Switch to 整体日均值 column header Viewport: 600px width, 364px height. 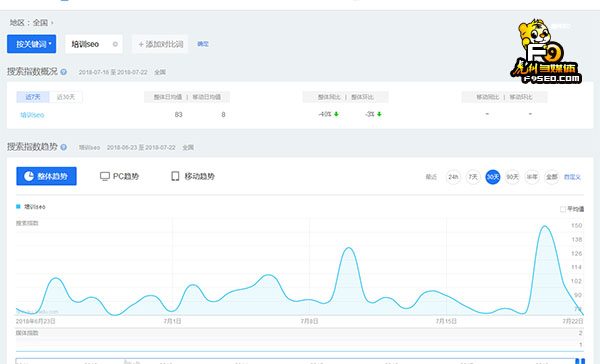click(168, 97)
